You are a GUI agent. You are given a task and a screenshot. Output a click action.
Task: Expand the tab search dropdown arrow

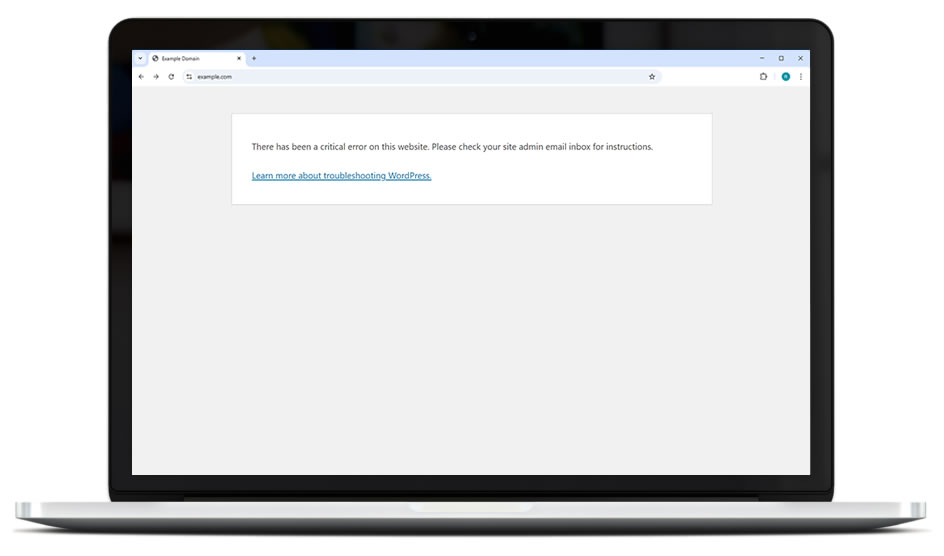tap(140, 58)
